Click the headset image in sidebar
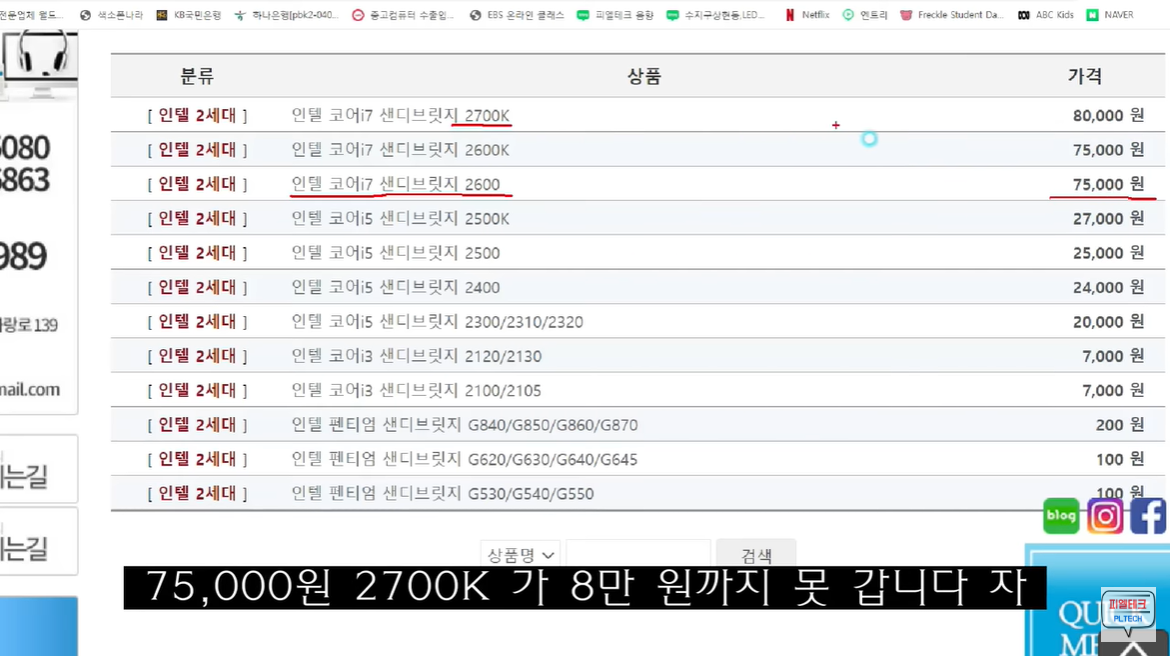 pyautogui.click(x=42, y=63)
